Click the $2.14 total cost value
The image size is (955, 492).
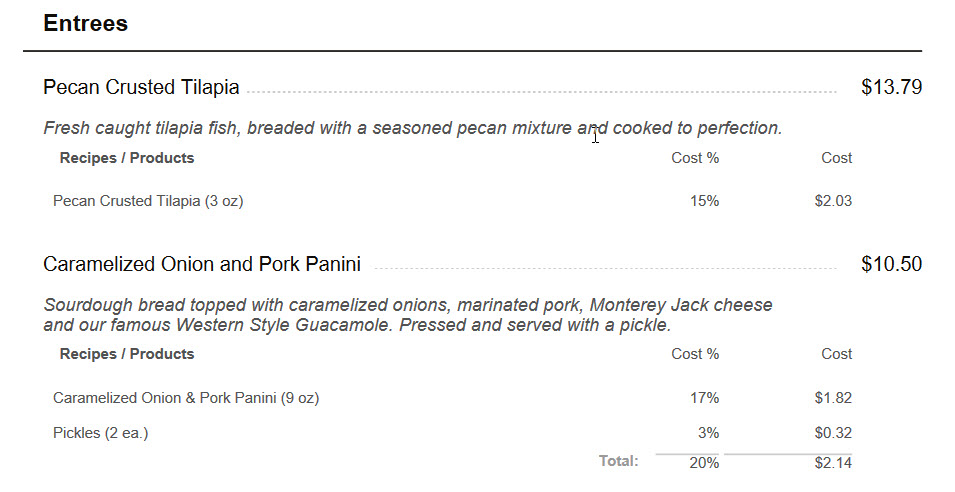click(833, 462)
